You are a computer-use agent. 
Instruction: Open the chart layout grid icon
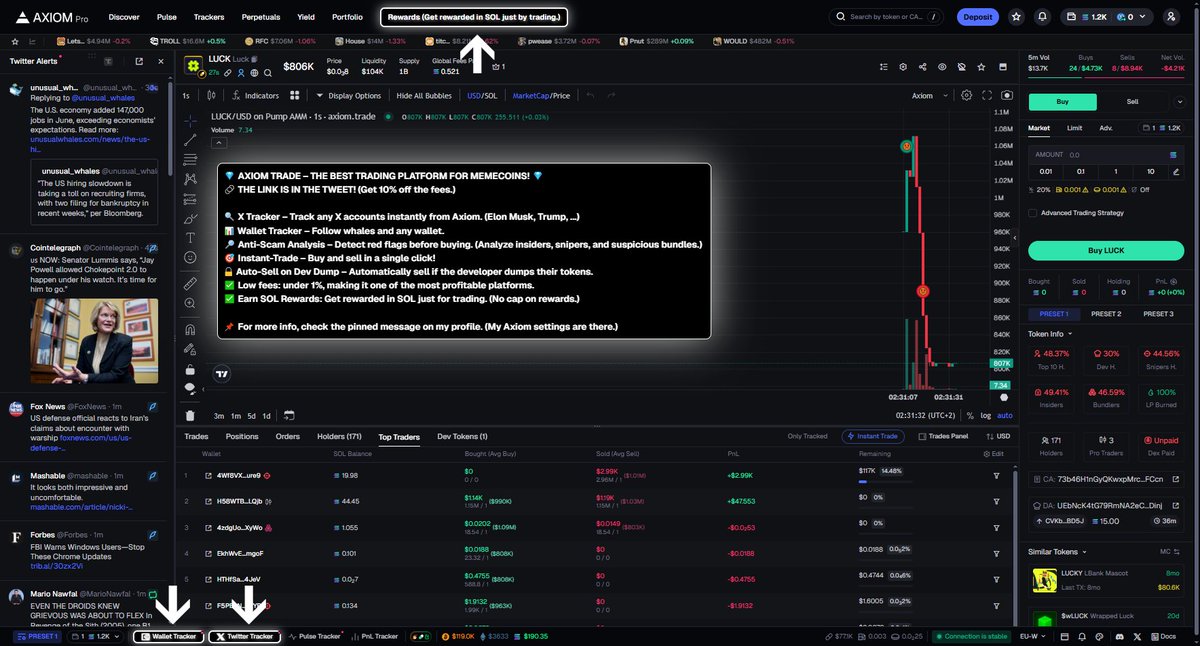click(x=295, y=96)
